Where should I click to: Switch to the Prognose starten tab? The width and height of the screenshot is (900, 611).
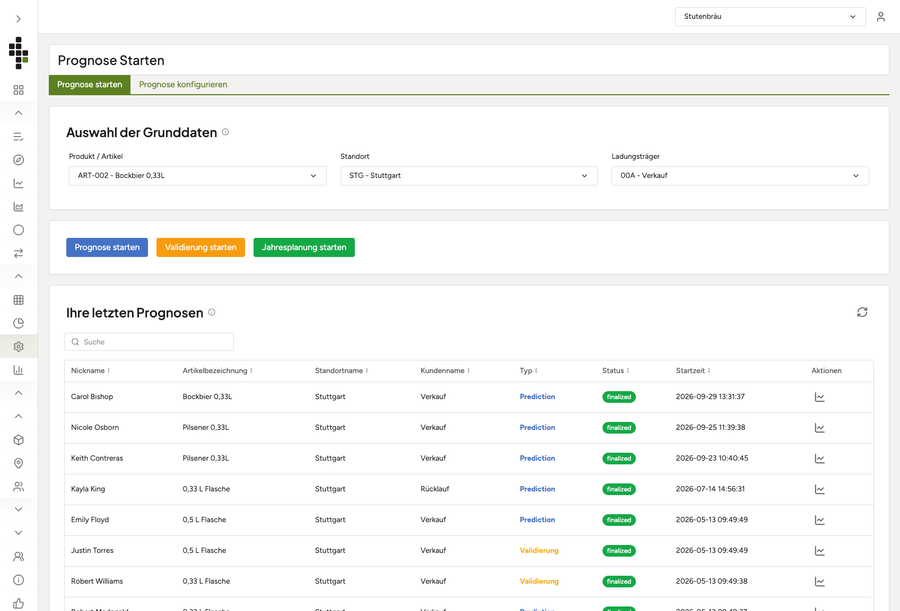(90, 84)
